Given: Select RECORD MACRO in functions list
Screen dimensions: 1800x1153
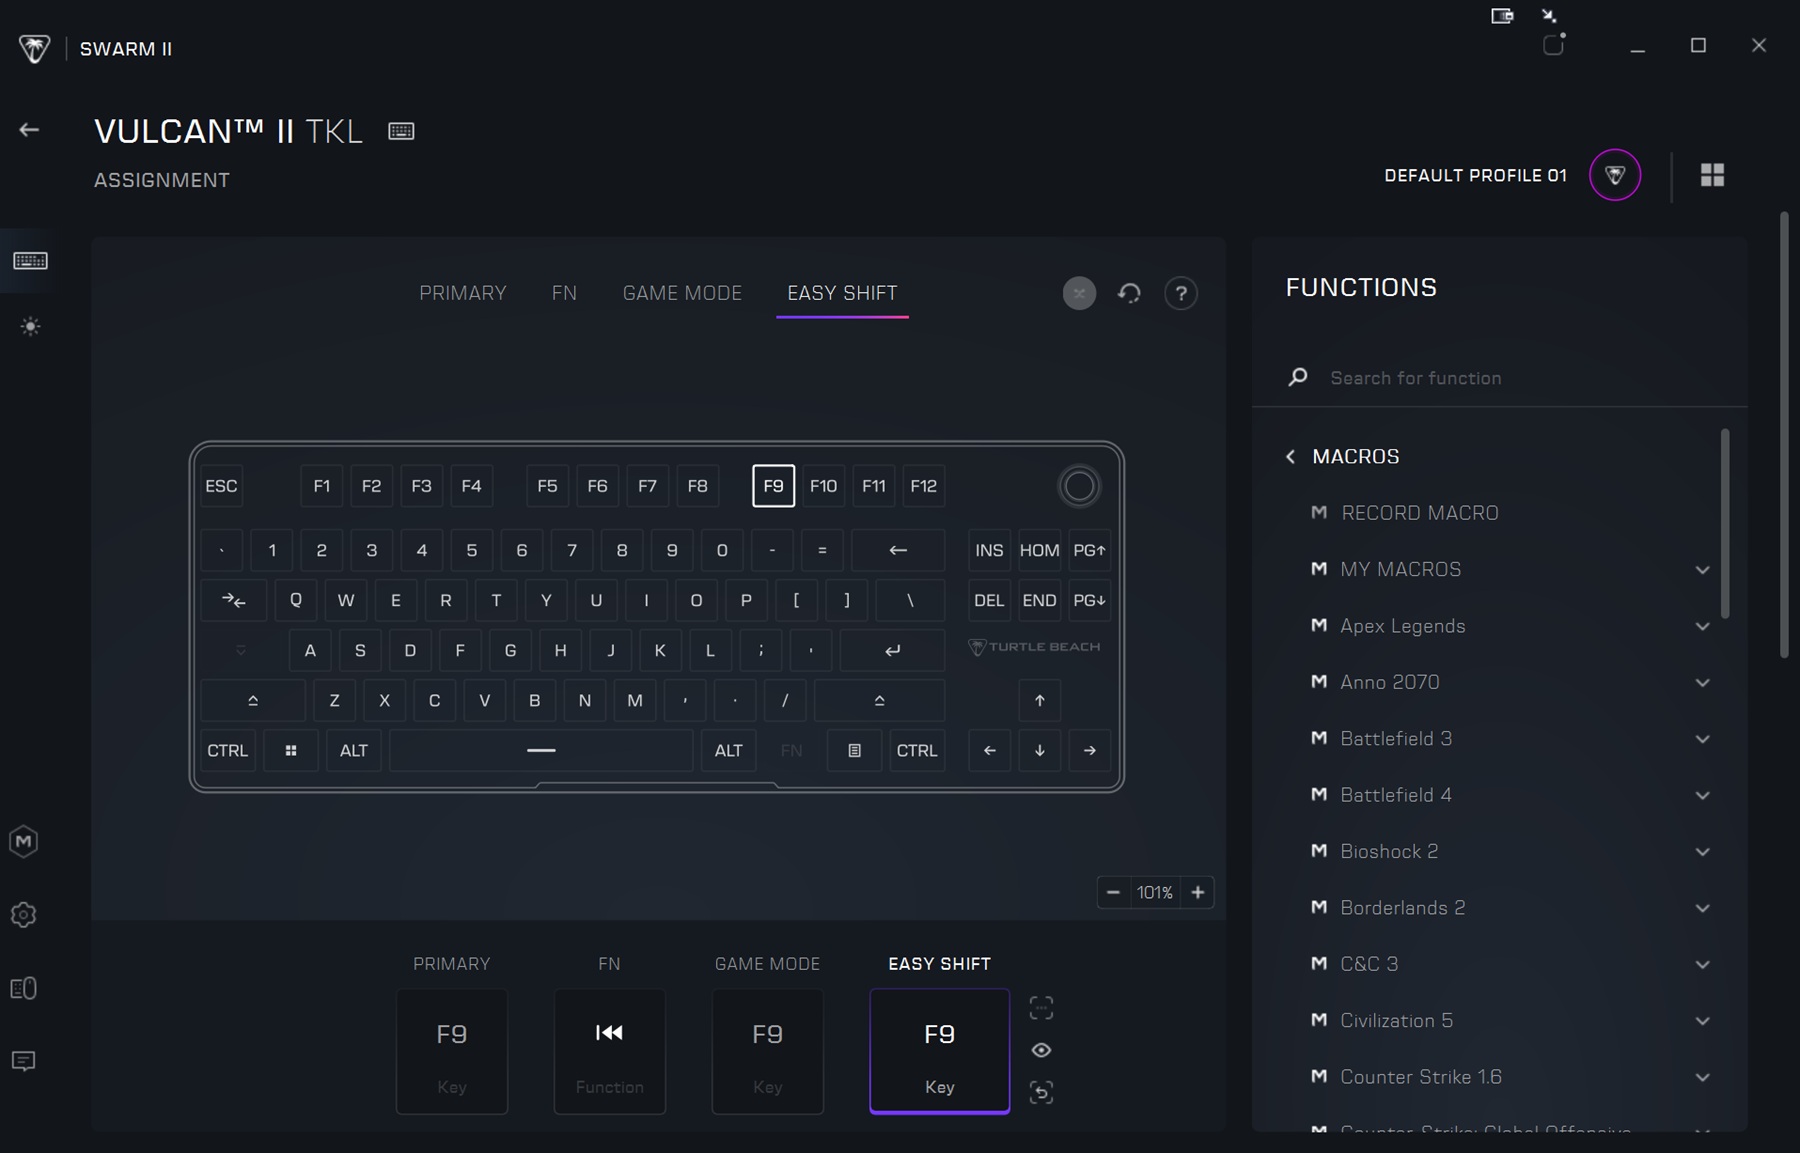Looking at the screenshot, I should pyautogui.click(x=1419, y=513).
